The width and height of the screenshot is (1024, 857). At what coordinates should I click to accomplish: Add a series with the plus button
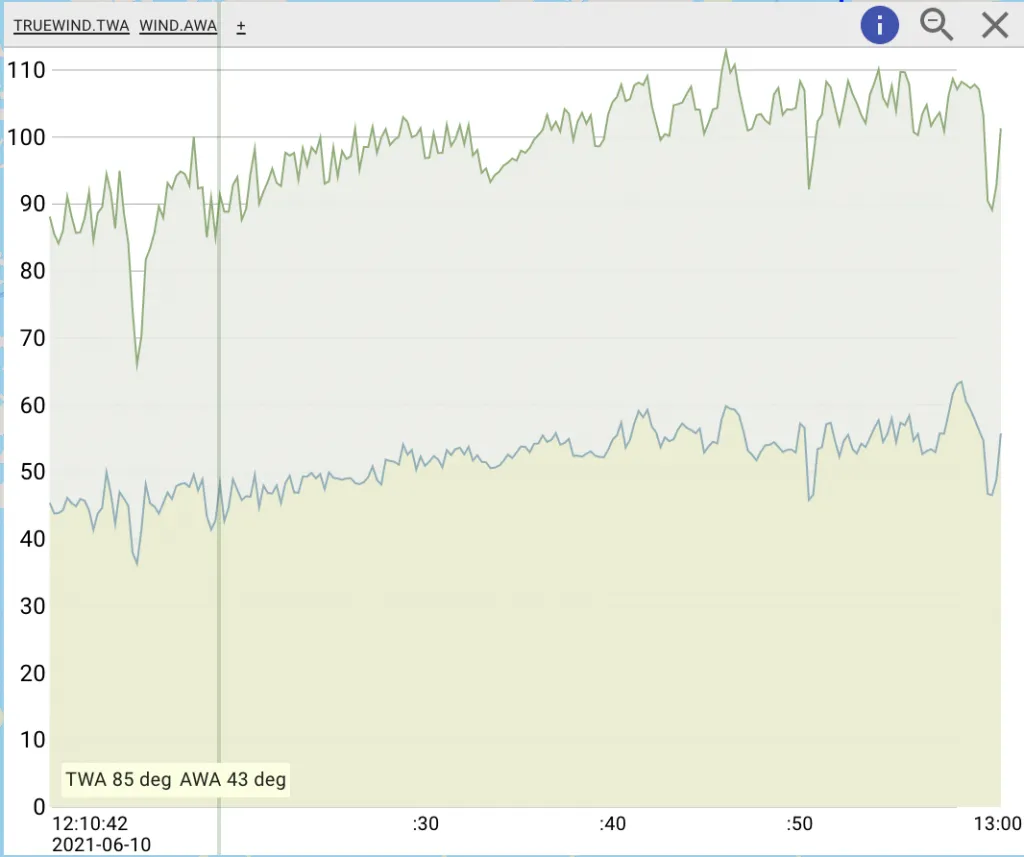[x=241, y=27]
